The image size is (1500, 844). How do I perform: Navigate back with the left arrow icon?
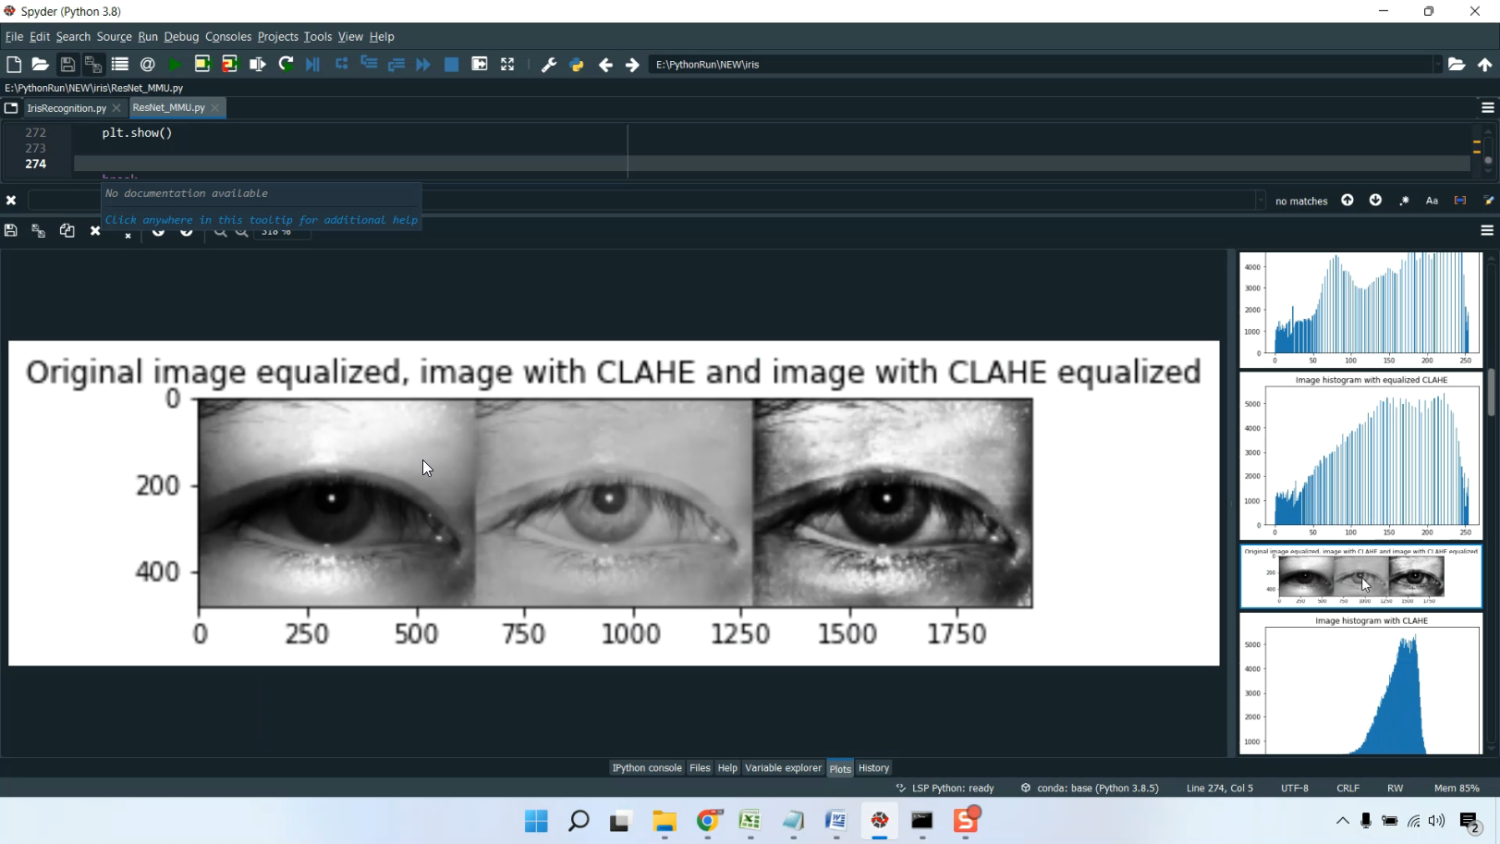[x=605, y=63]
